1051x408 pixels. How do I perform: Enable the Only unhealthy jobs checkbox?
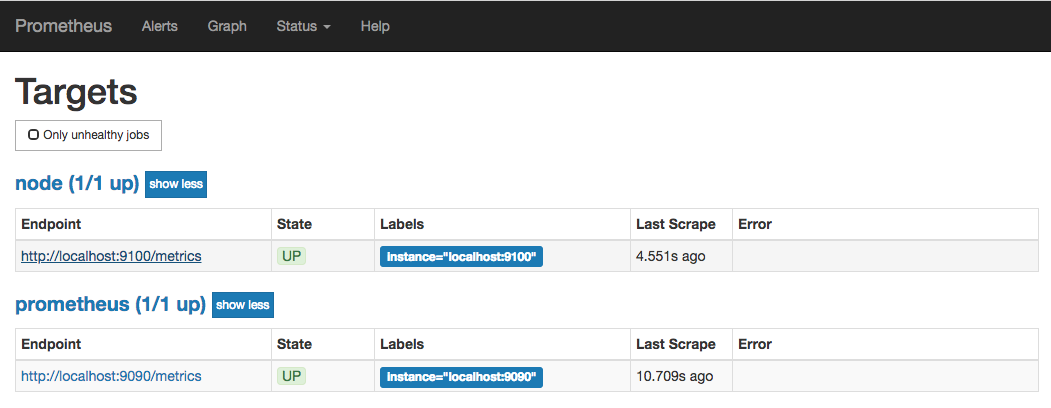(34, 135)
